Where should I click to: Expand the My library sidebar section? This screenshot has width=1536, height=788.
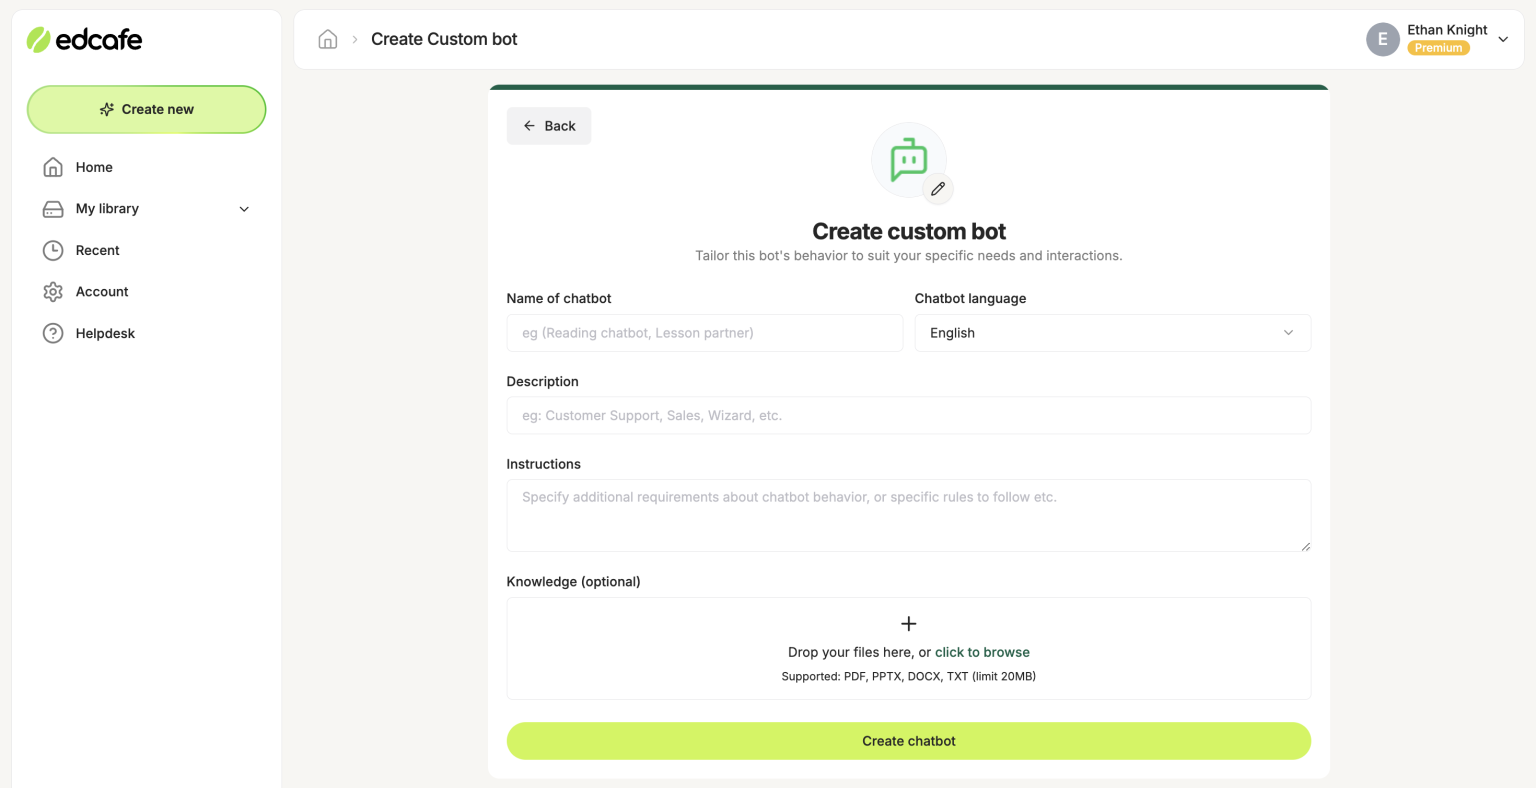click(243, 208)
